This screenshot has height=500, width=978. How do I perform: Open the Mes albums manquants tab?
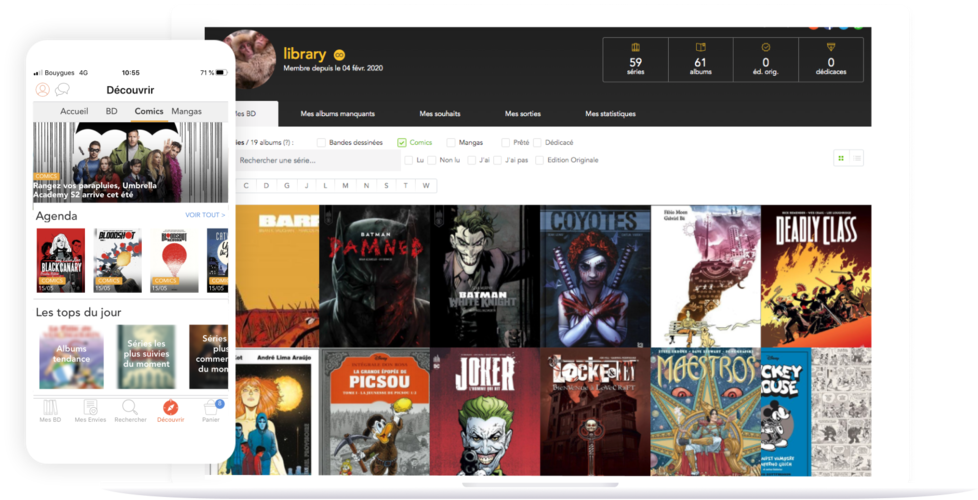337,113
